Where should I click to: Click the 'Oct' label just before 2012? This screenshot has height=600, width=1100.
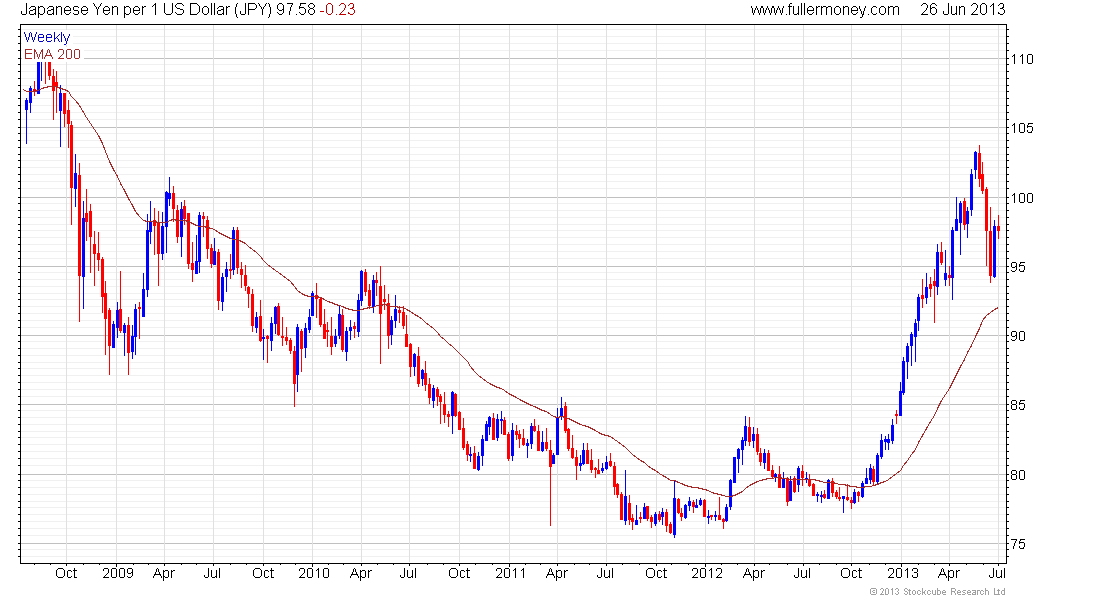pyautogui.click(x=656, y=573)
